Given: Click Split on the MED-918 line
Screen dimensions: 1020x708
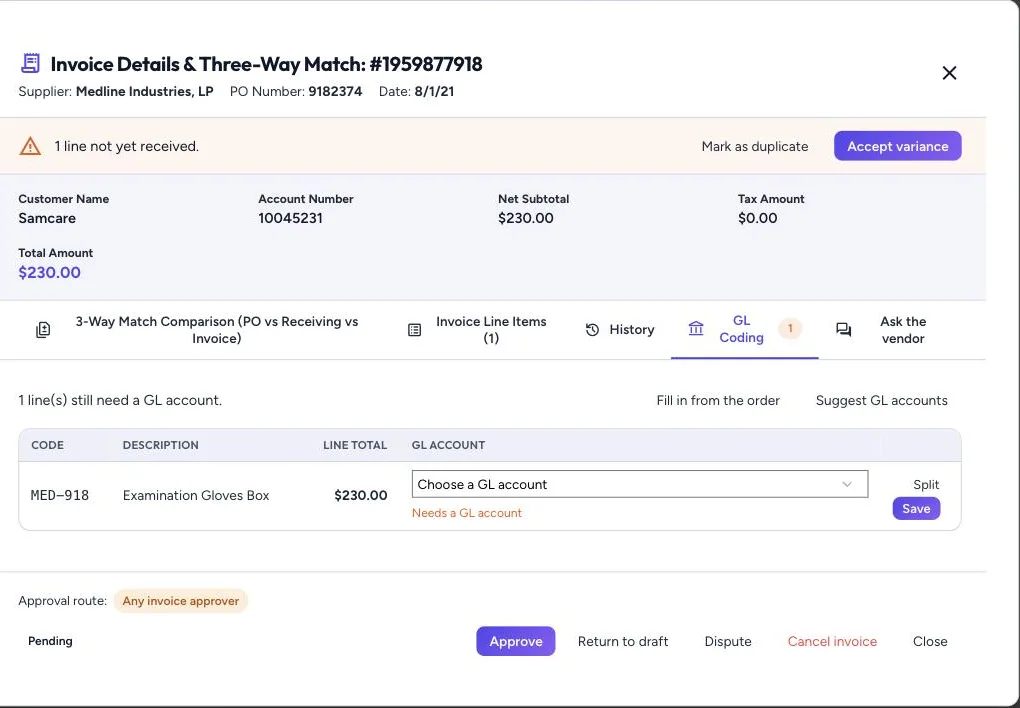Looking at the screenshot, I should pyautogui.click(x=926, y=484).
